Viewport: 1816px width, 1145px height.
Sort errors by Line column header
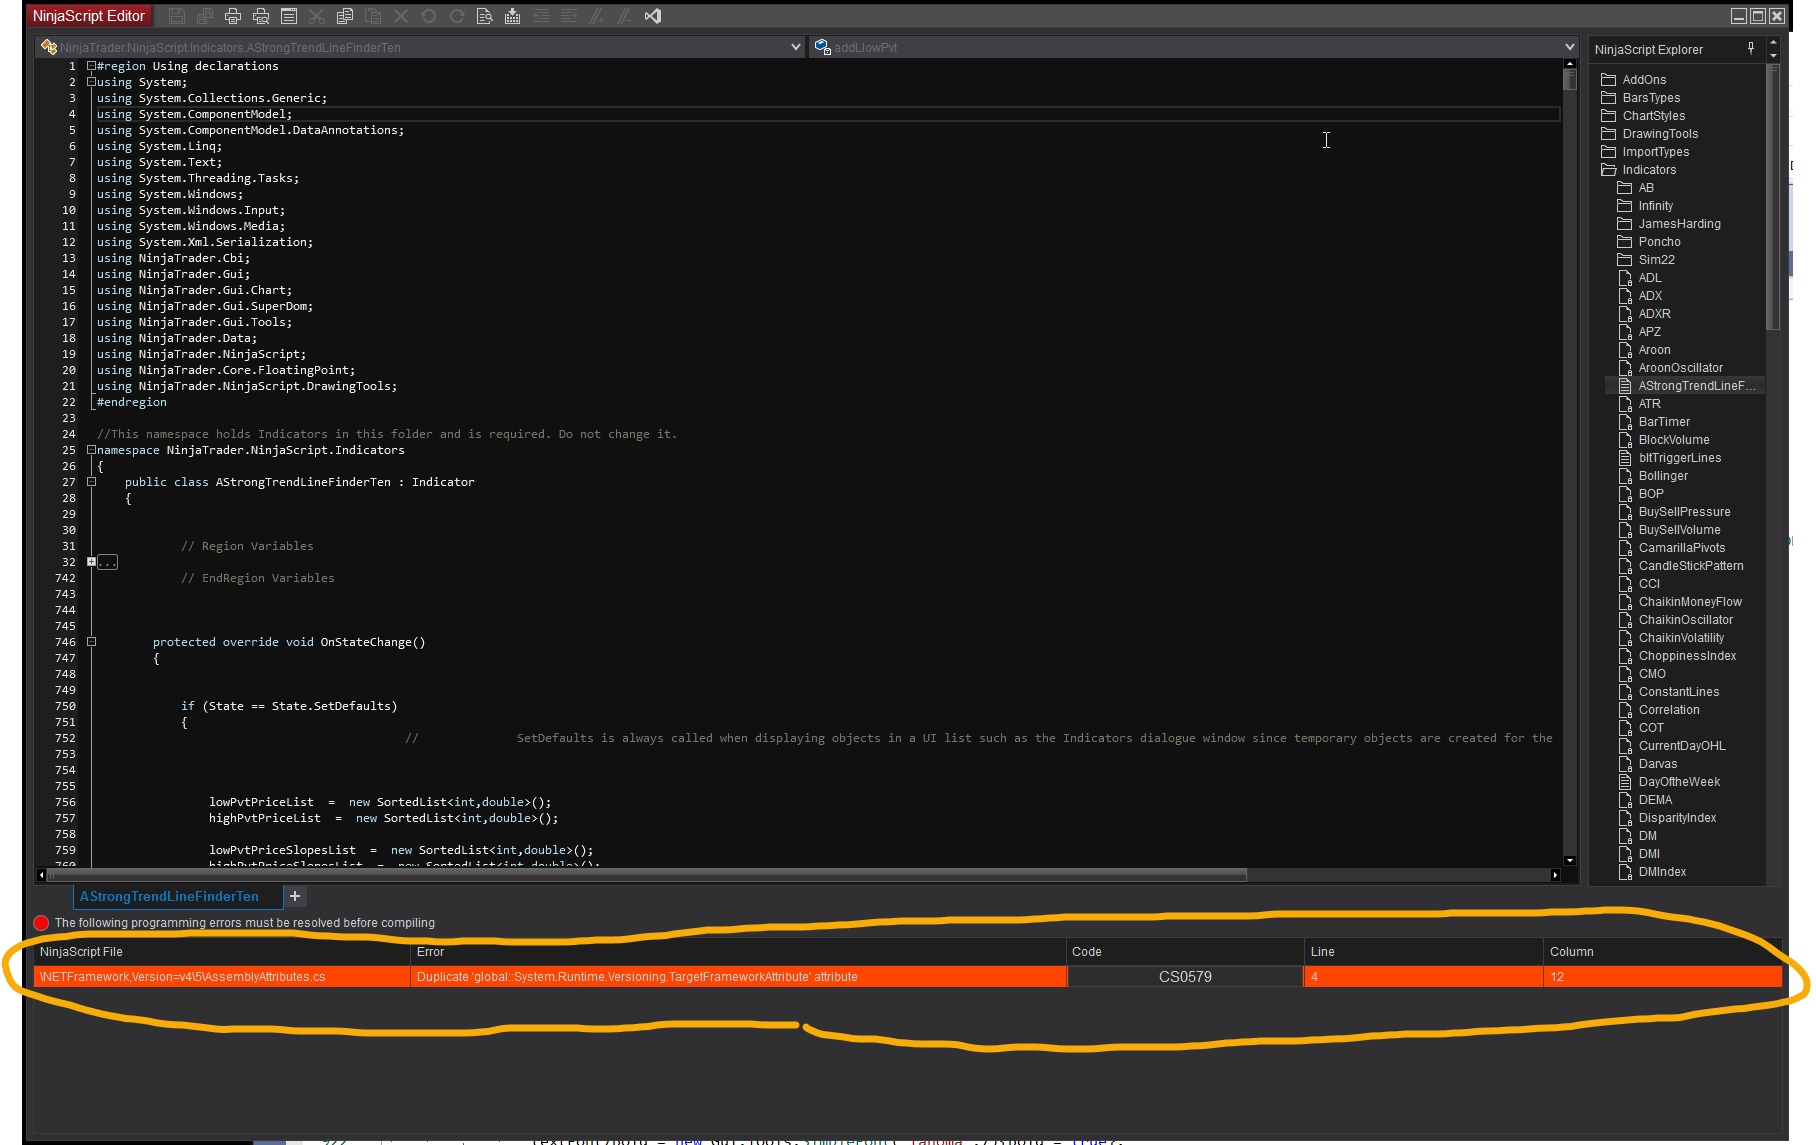coord(1424,952)
